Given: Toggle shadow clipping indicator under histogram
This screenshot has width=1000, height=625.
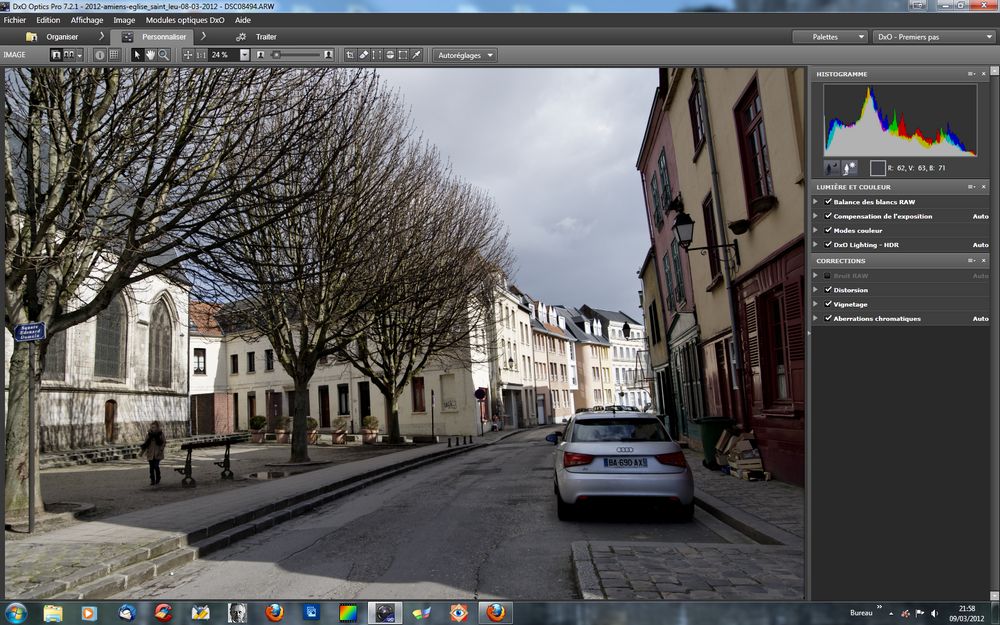Looking at the screenshot, I should 832,168.
